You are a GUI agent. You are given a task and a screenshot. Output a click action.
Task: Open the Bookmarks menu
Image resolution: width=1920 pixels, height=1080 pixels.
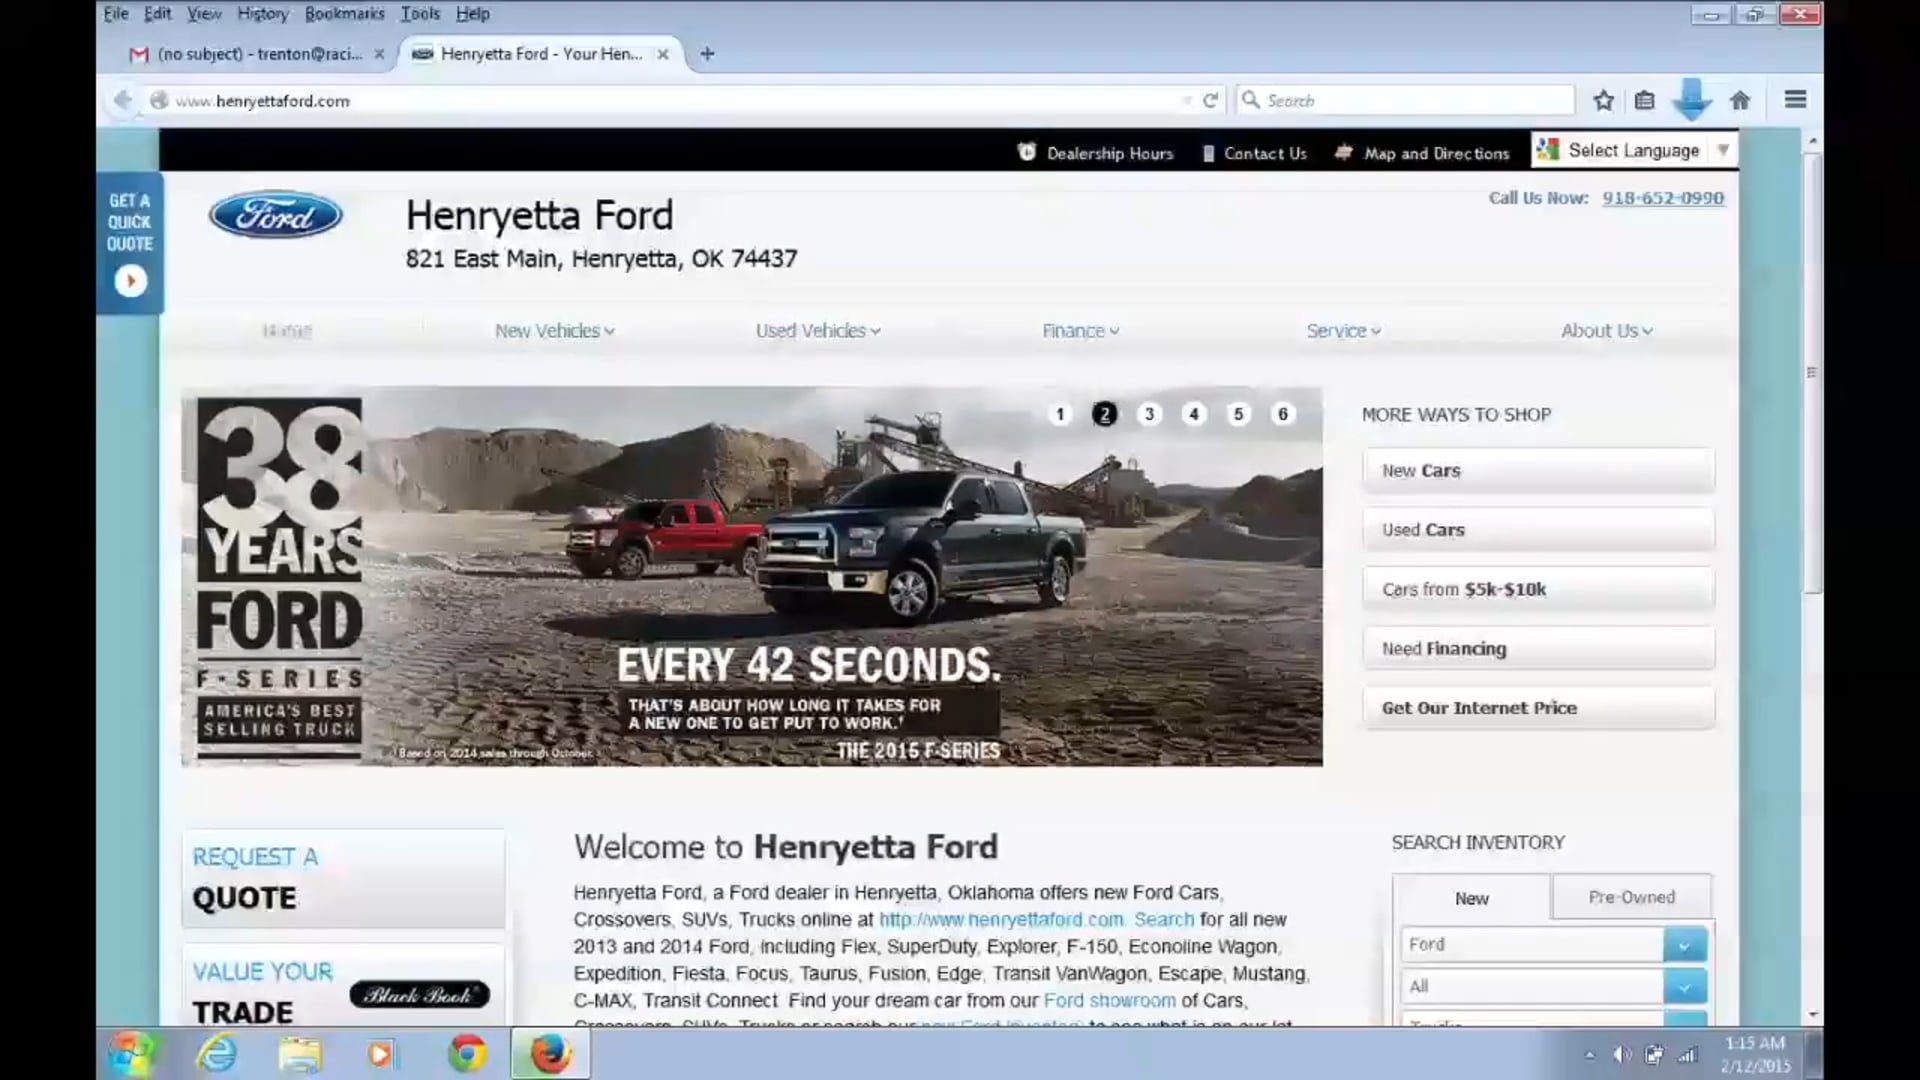point(344,14)
